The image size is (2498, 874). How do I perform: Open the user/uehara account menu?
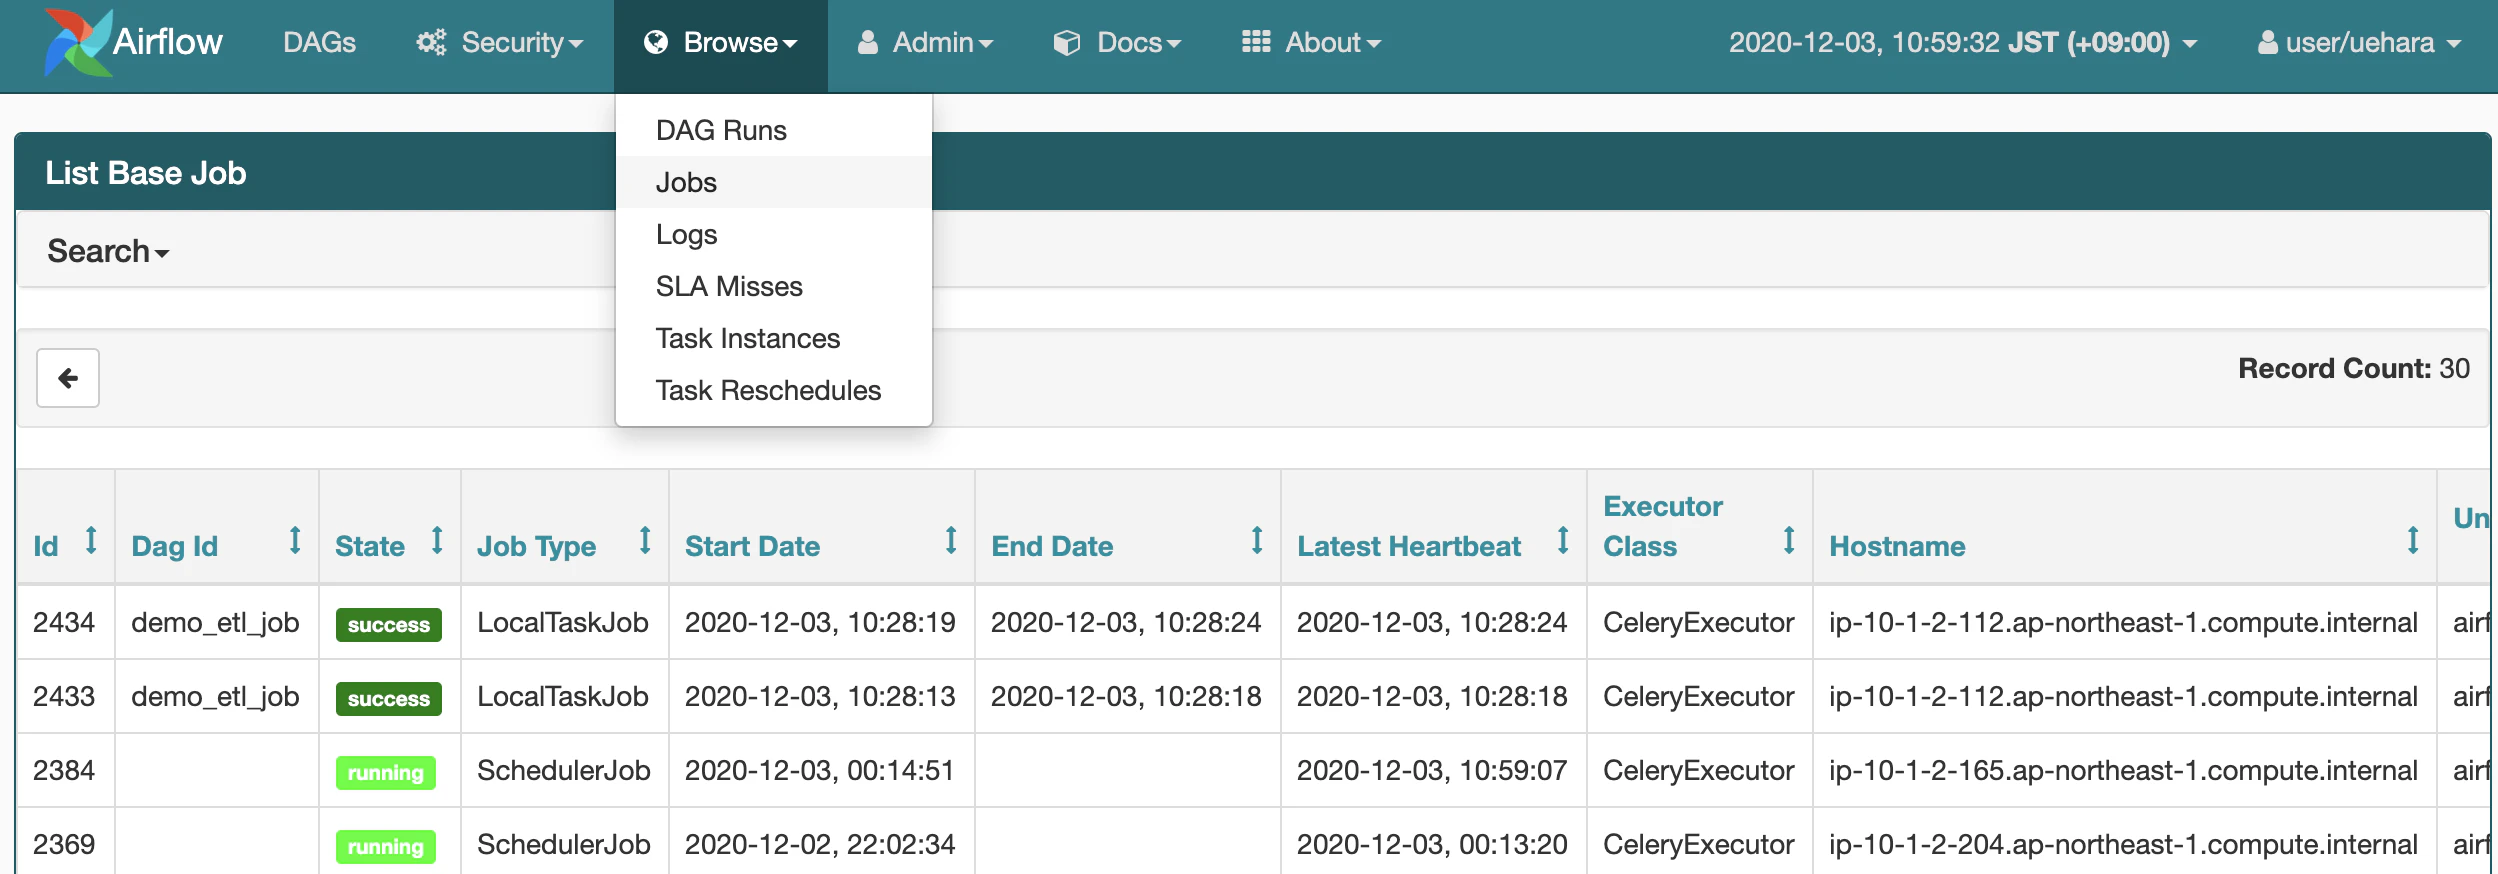tap(2359, 43)
